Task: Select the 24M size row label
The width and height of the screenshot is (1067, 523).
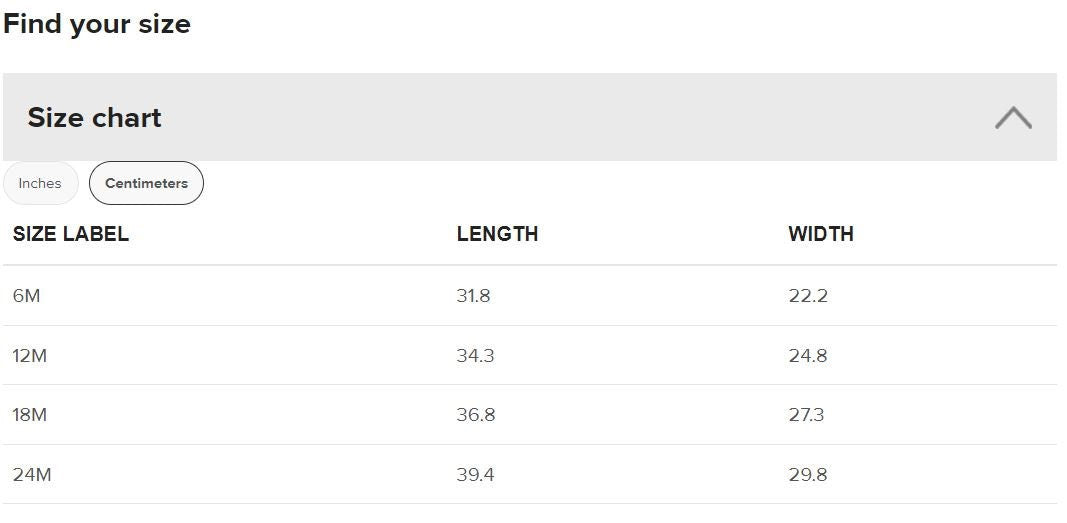Action: 32,475
